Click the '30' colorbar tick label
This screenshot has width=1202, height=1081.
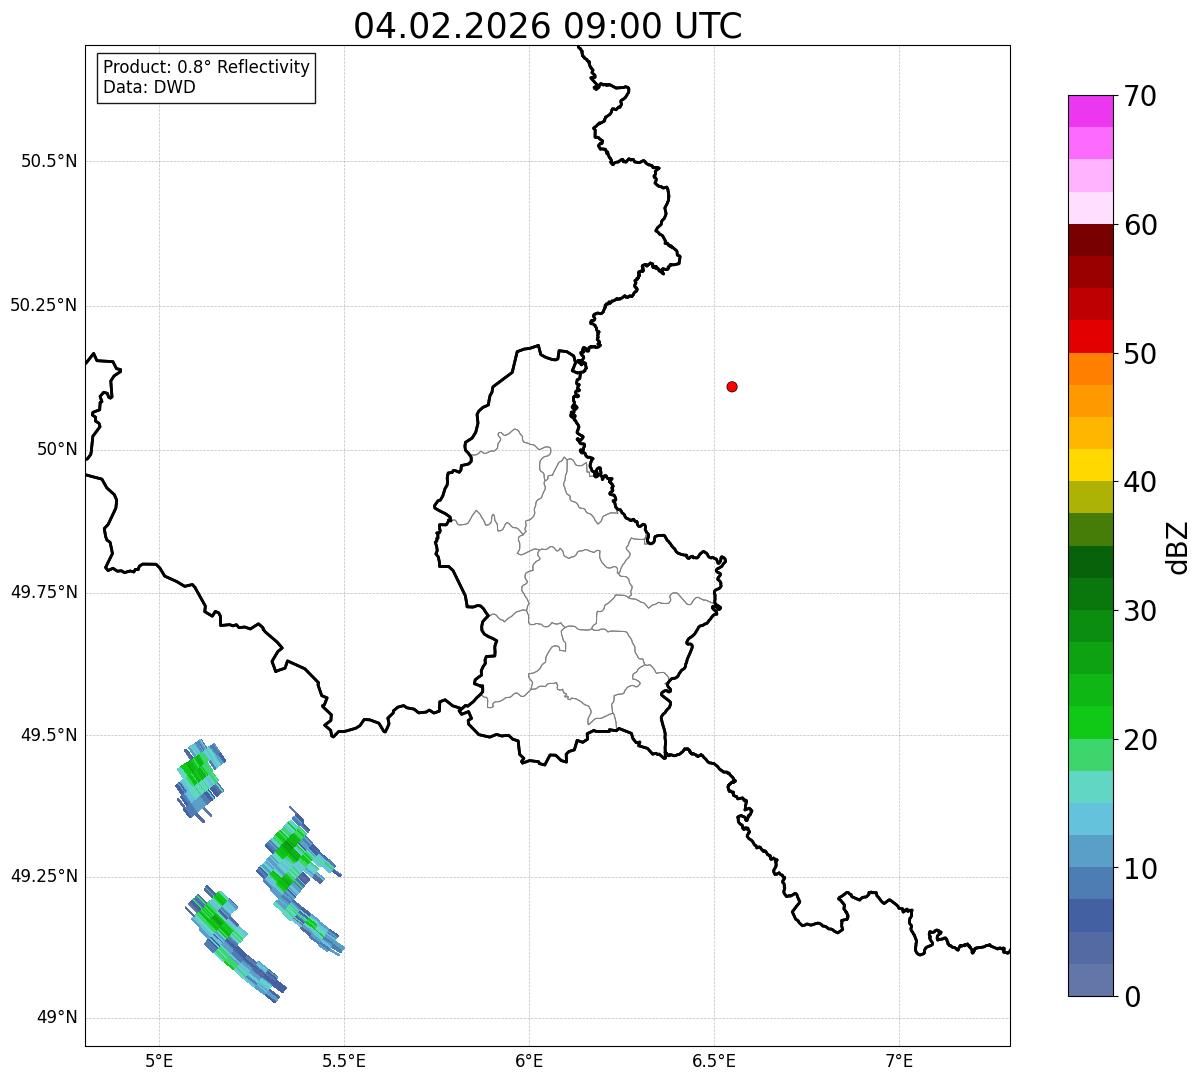tap(1140, 611)
